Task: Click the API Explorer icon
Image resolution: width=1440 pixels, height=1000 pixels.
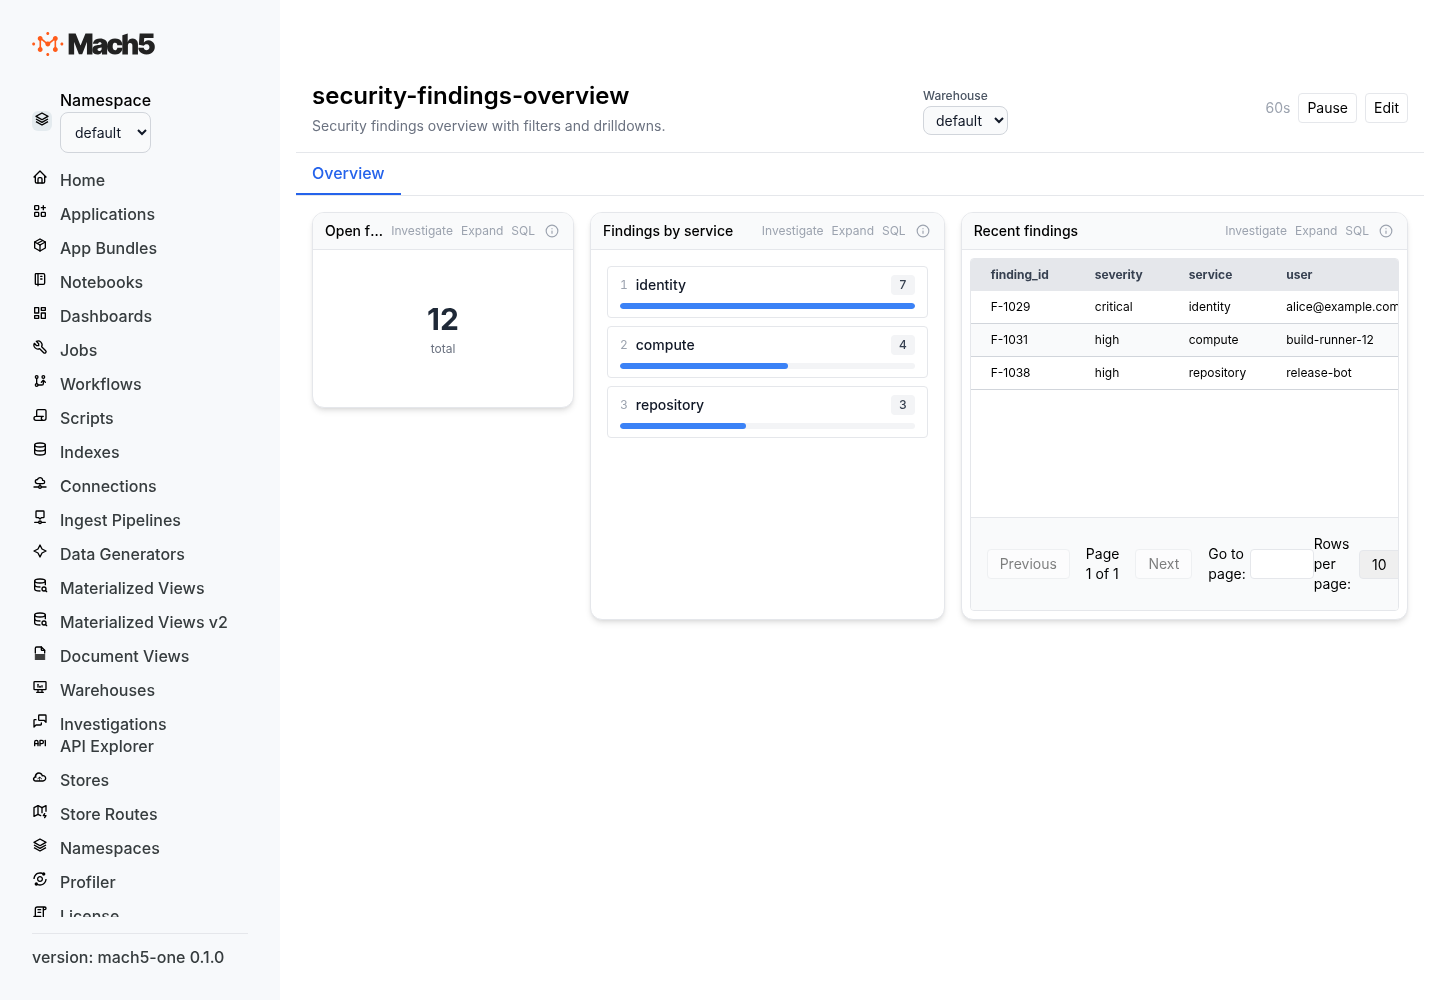Action: point(40,744)
